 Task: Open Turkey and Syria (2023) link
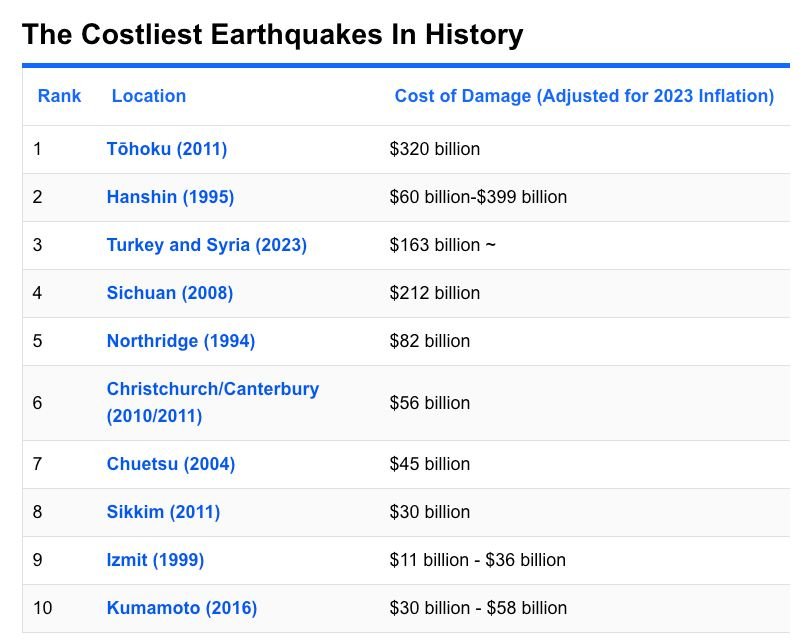click(206, 245)
